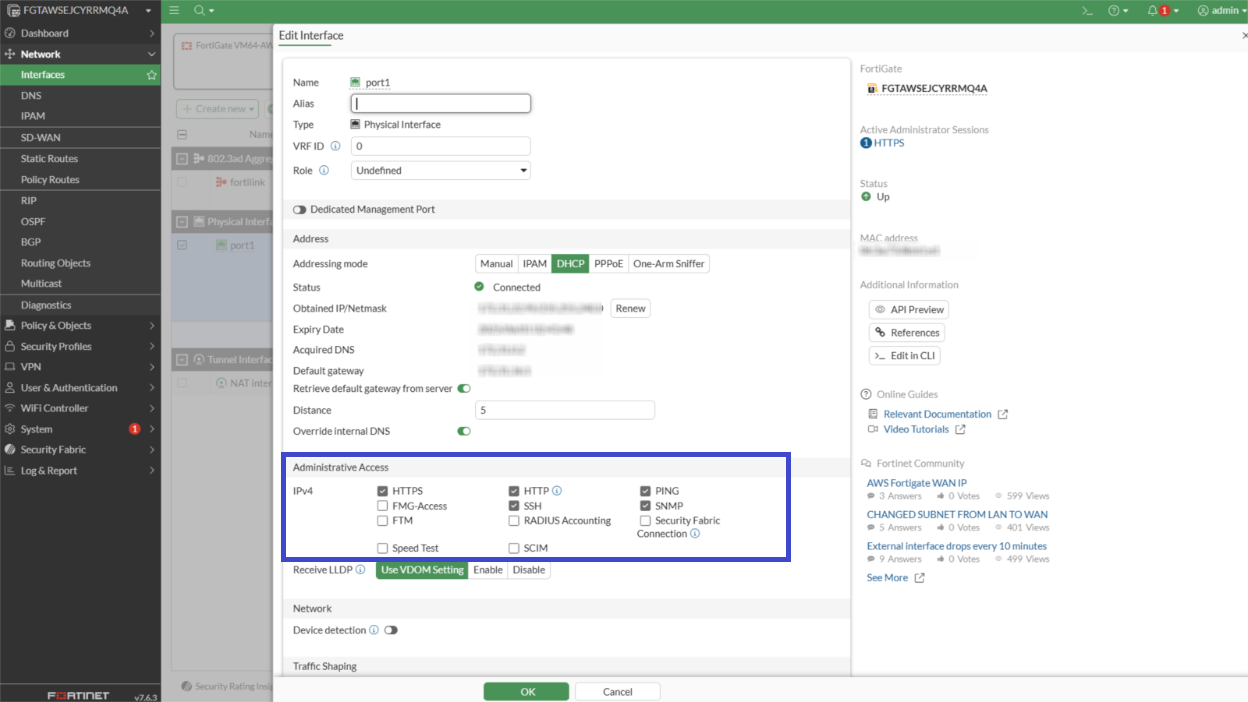Viewport: 1248px width, 702px height.
Task: Click the Device detection info icon
Action: click(x=374, y=631)
